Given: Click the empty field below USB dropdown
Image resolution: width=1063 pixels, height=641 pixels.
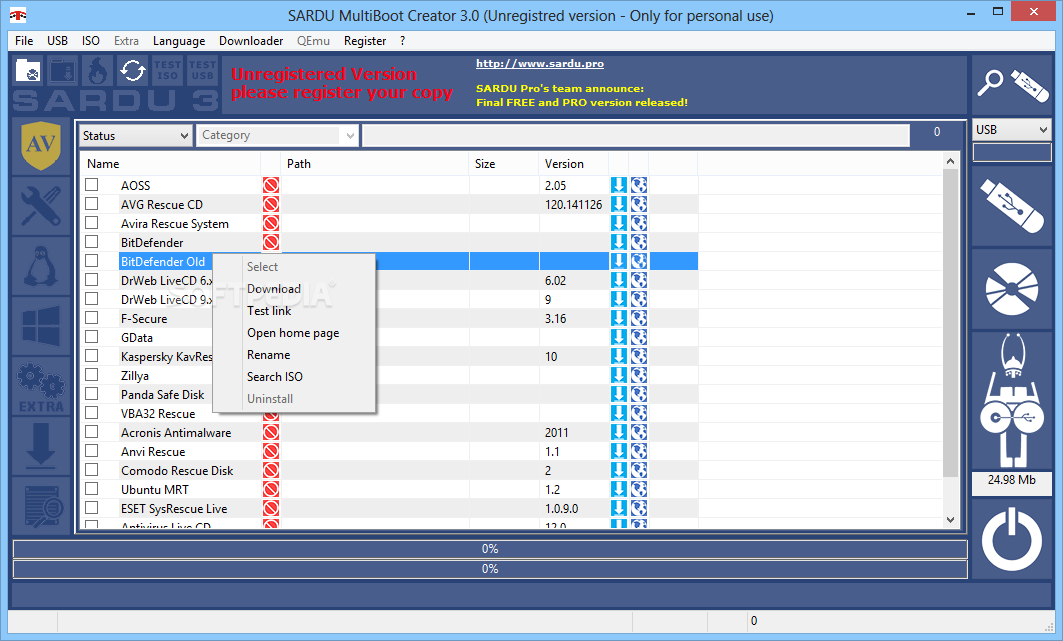Looking at the screenshot, I should [1012, 152].
